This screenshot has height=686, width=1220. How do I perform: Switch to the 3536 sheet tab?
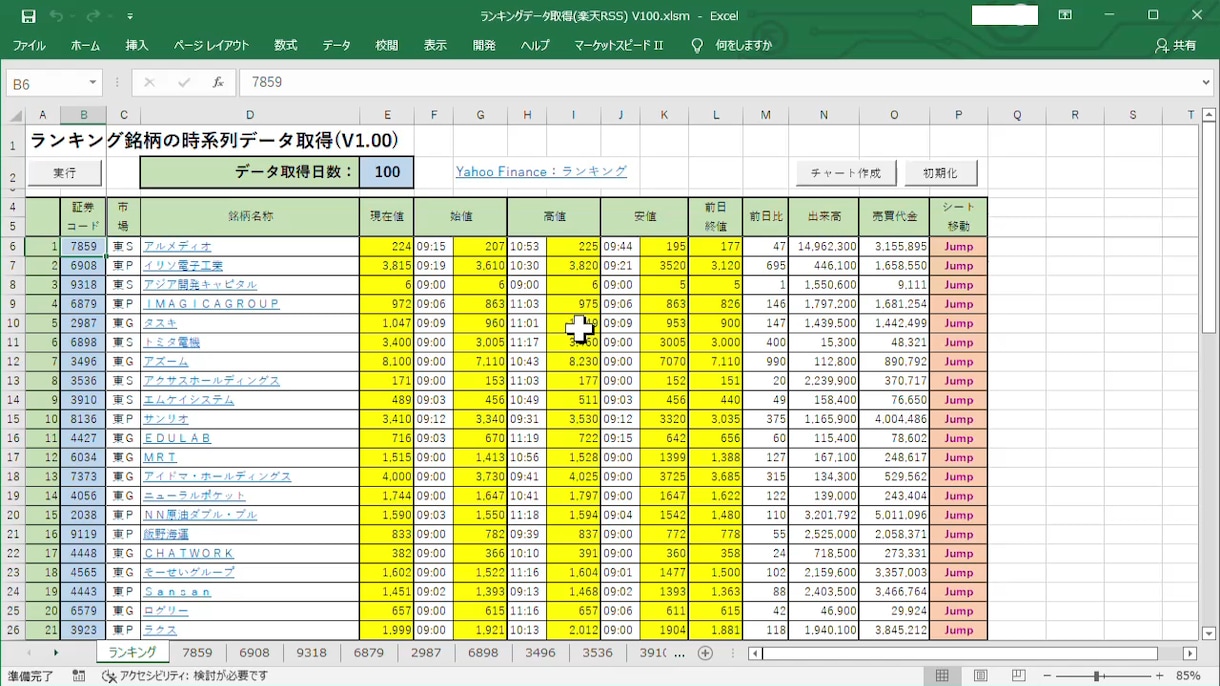pyautogui.click(x=597, y=653)
